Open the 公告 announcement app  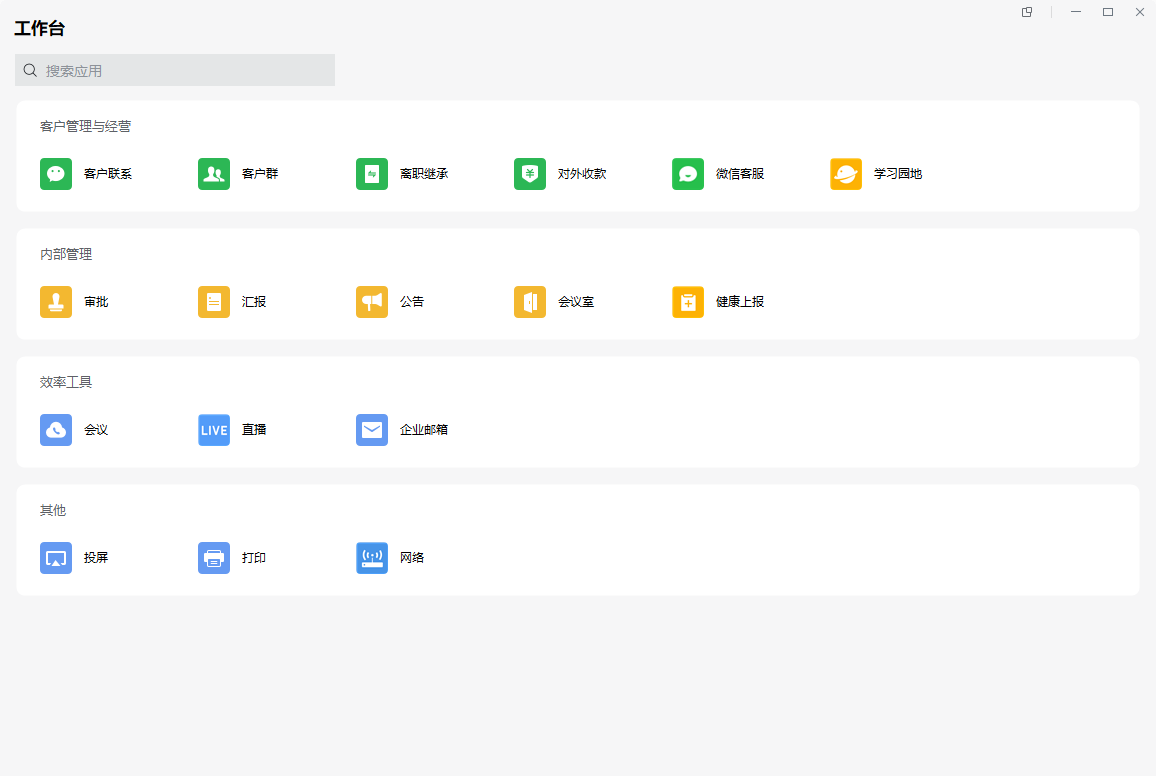pyautogui.click(x=372, y=302)
